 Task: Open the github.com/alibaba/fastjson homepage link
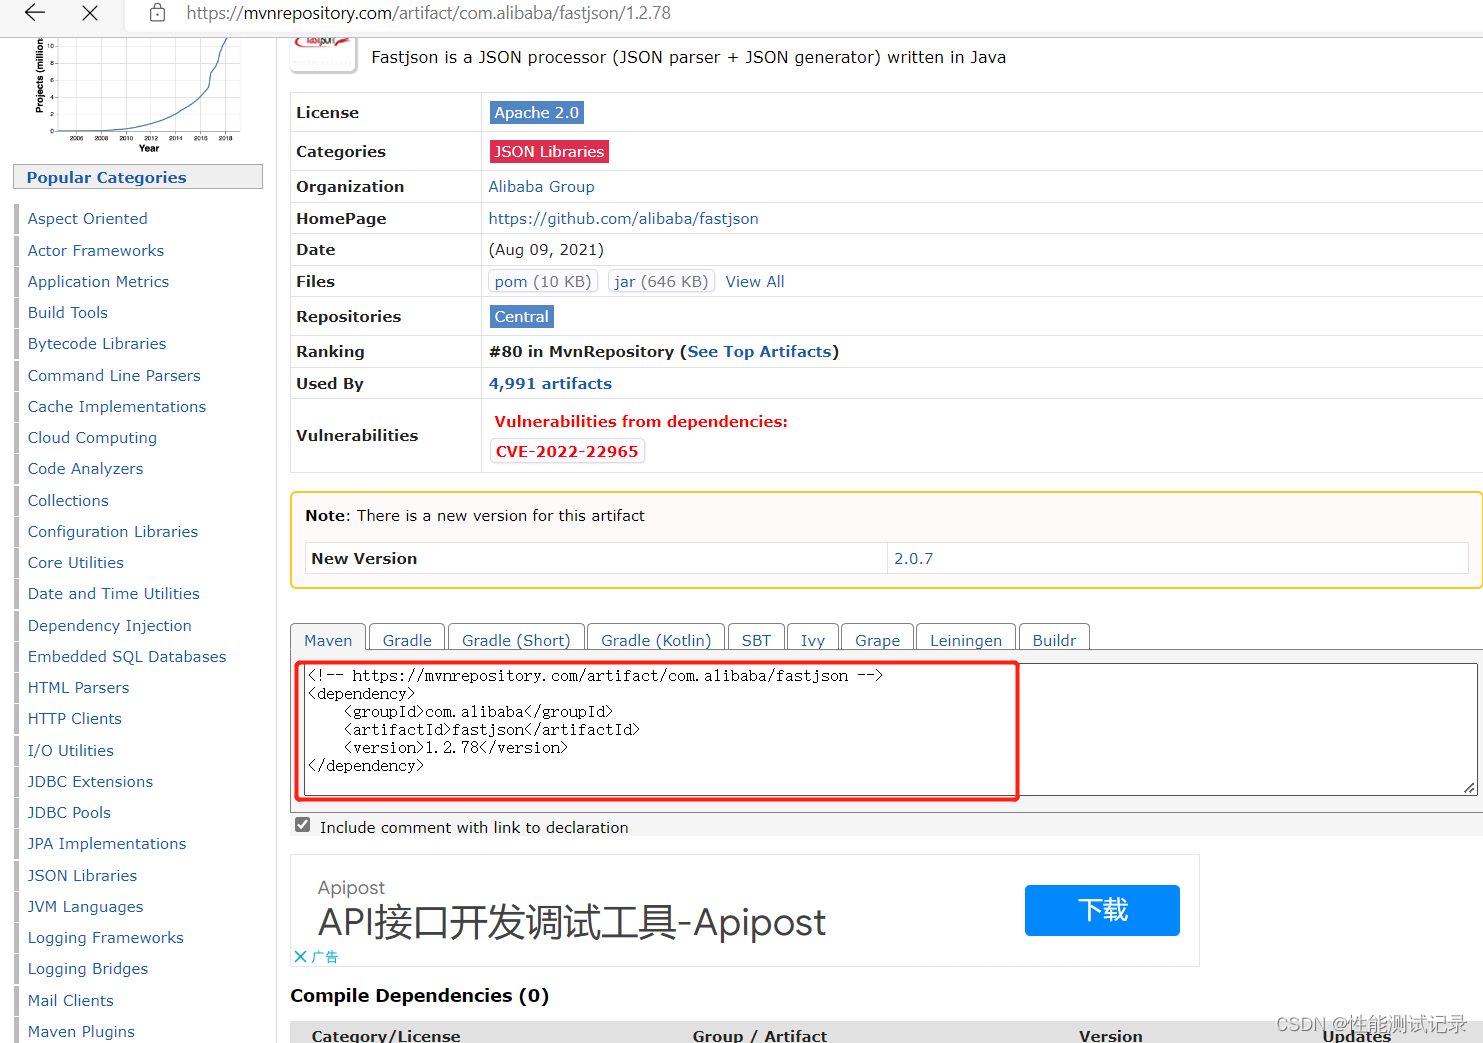tap(623, 219)
